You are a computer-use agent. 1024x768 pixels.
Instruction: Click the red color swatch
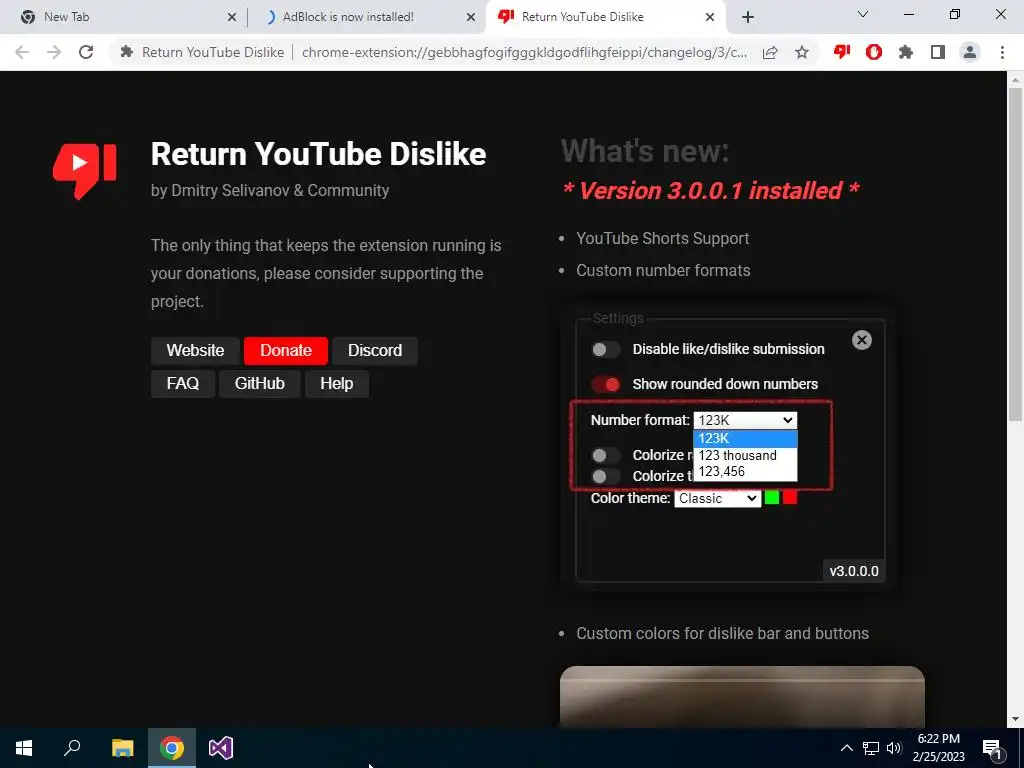coord(790,498)
